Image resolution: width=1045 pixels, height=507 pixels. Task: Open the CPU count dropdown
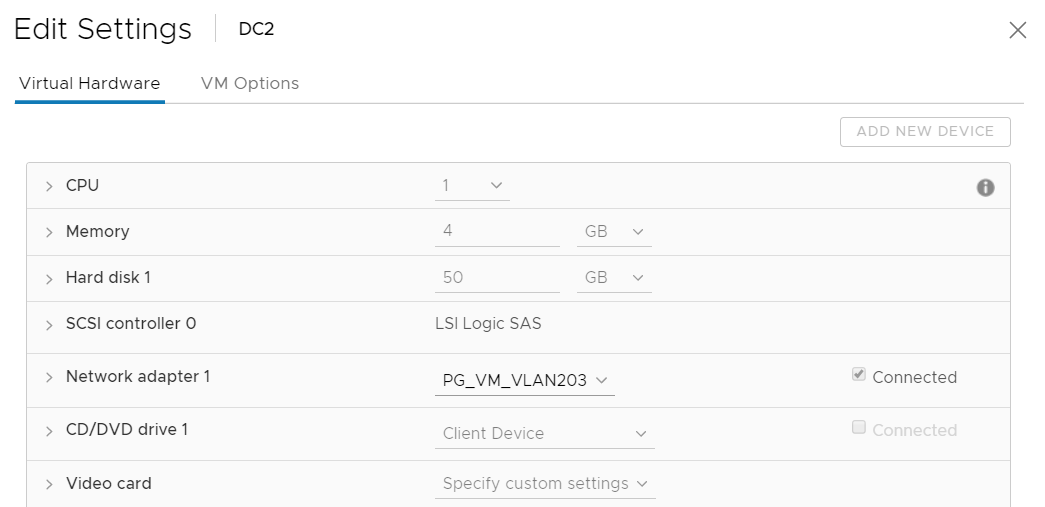click(x=473, y=186)
